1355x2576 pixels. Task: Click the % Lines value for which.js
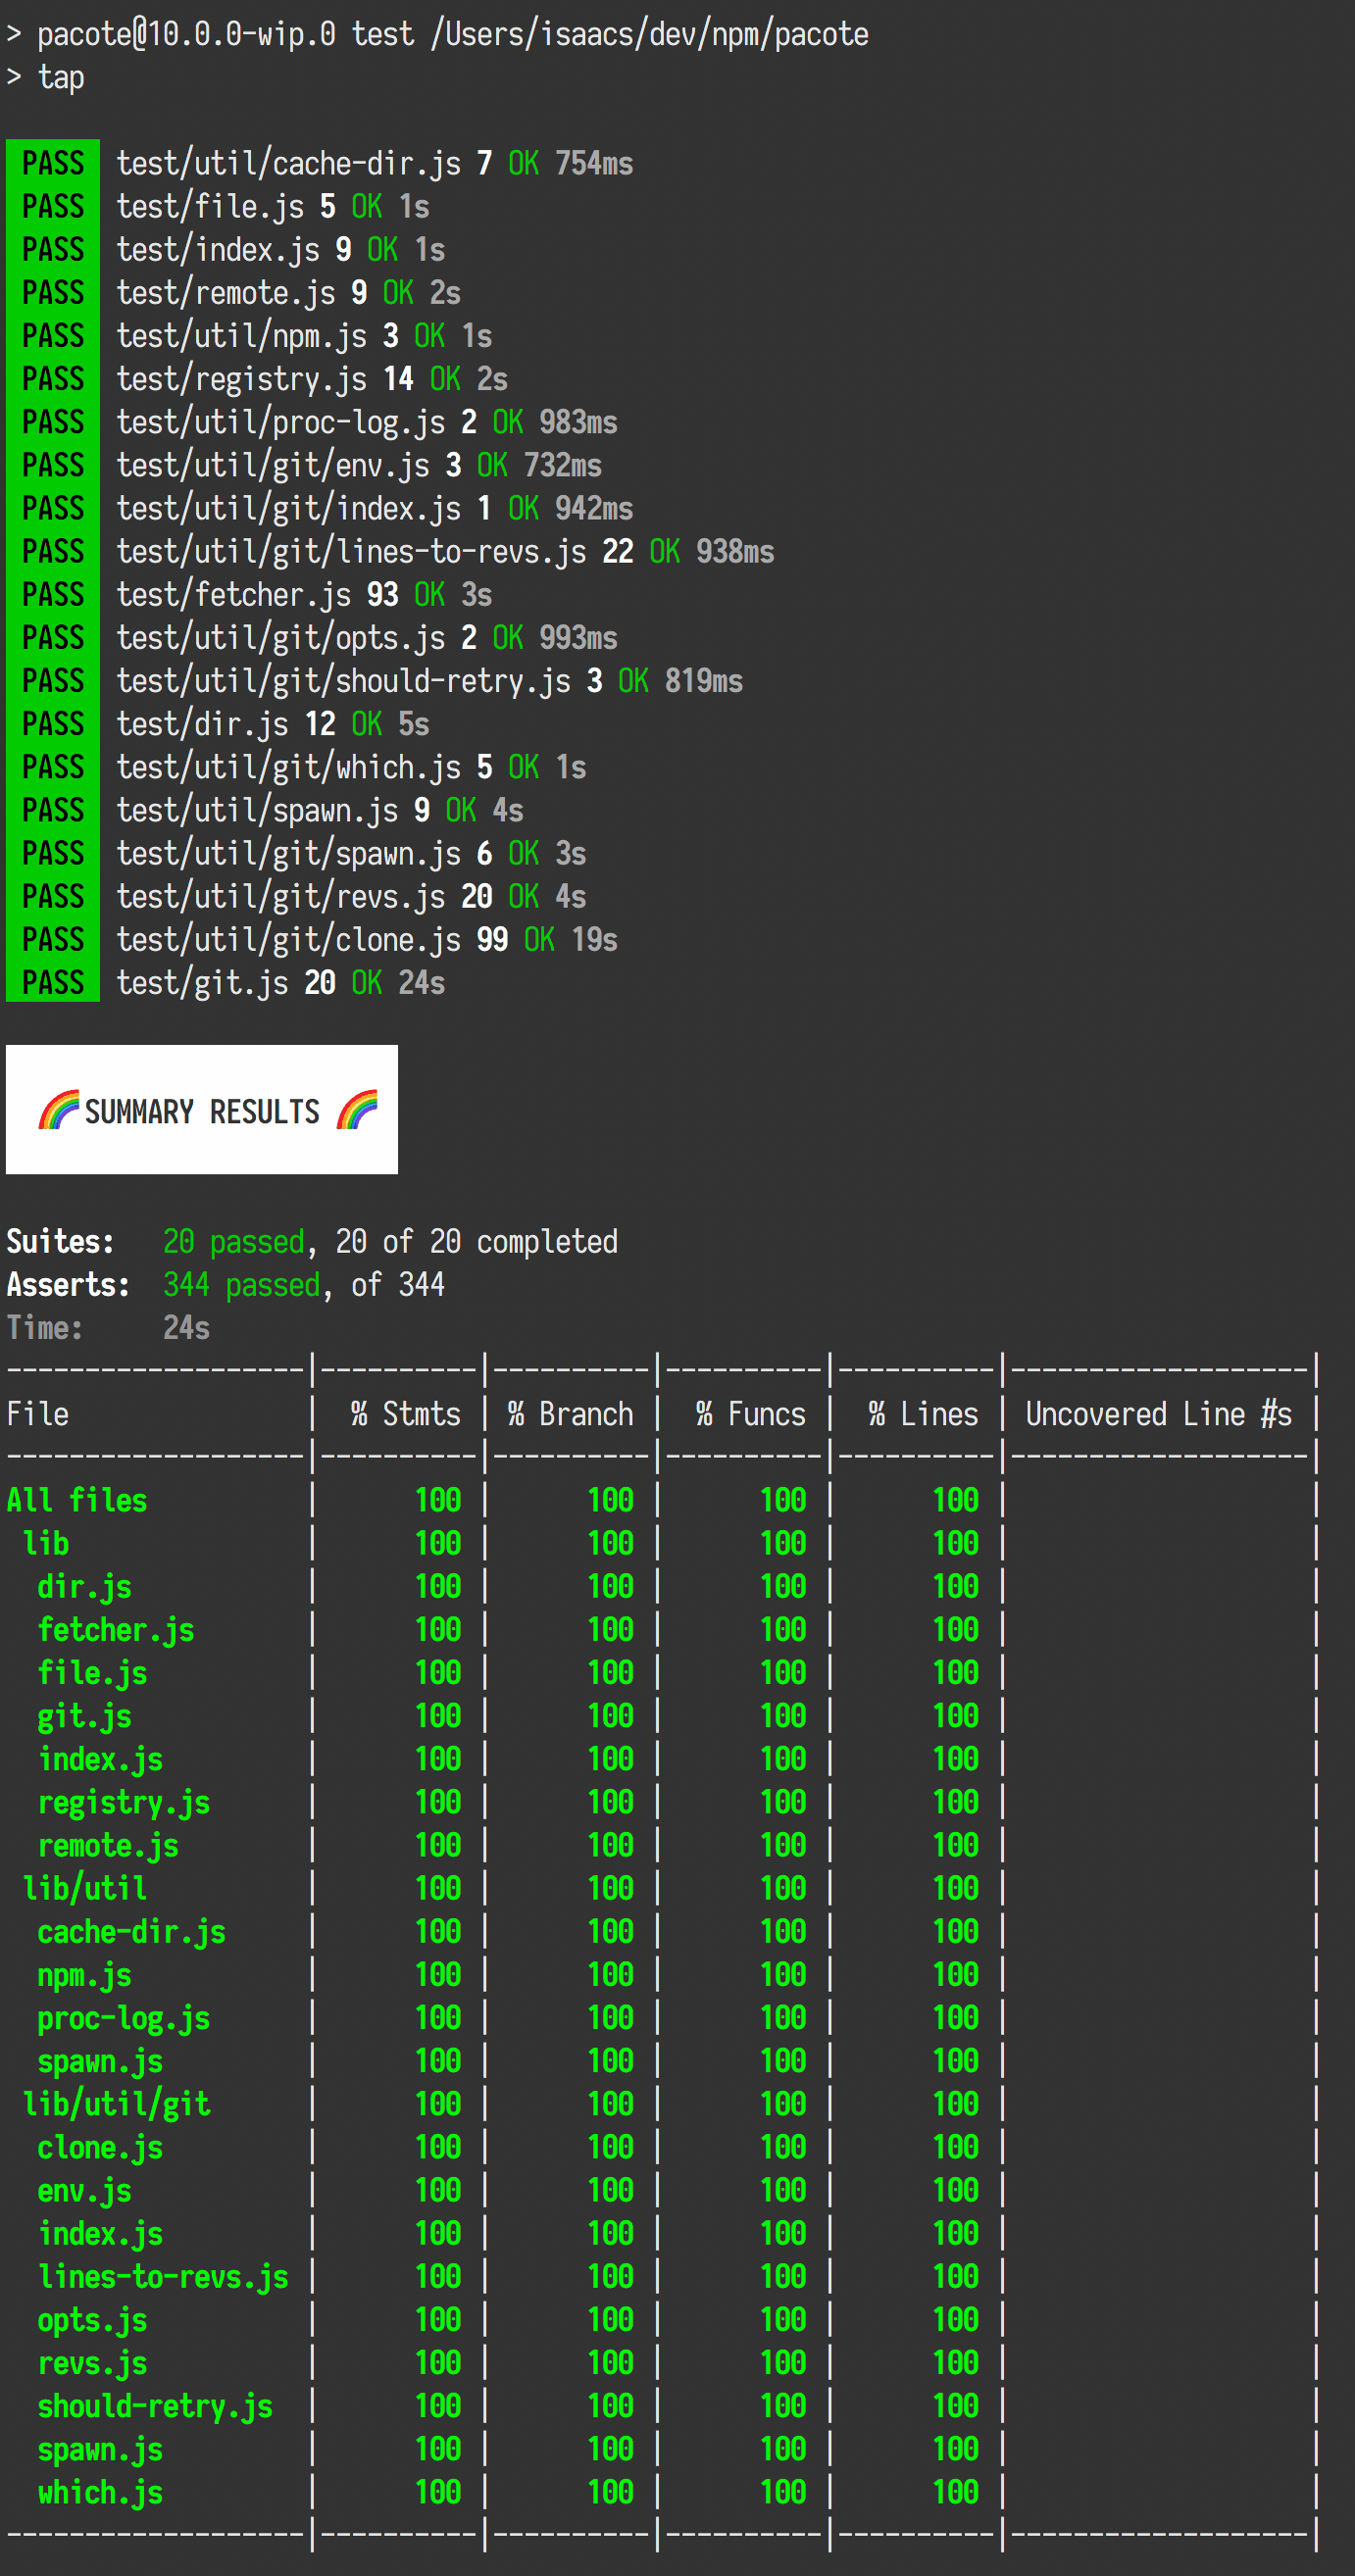coord(955,2491)
